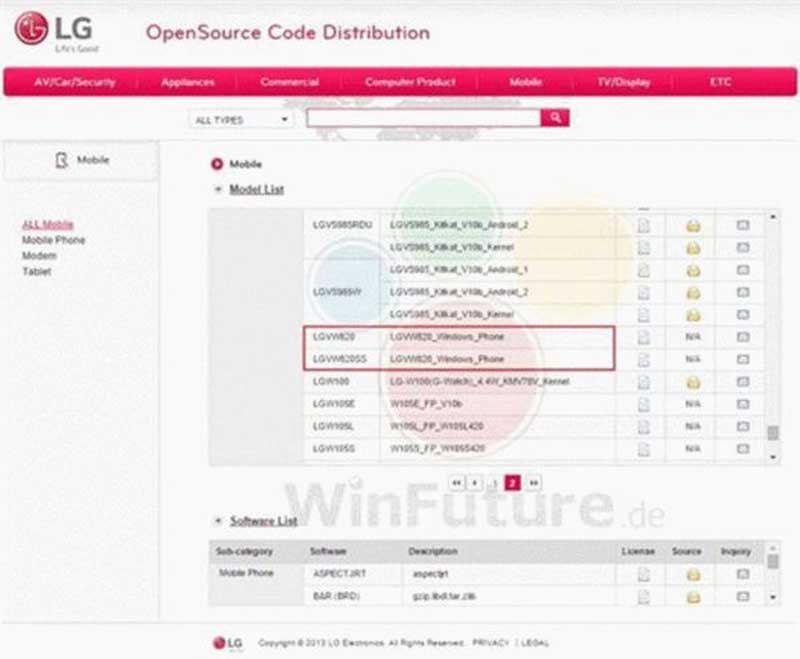Click the model list scrollbar thumb
The height and width of the screenshot is (659, 800).
click(773, 433)
